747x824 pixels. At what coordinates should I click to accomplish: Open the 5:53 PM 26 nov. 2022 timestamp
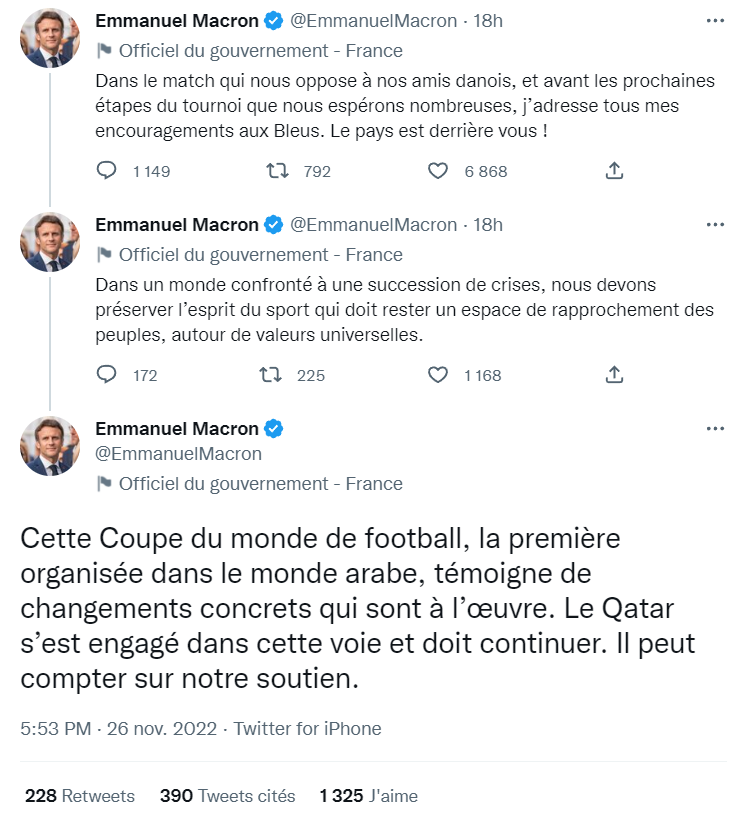(118, 729)
